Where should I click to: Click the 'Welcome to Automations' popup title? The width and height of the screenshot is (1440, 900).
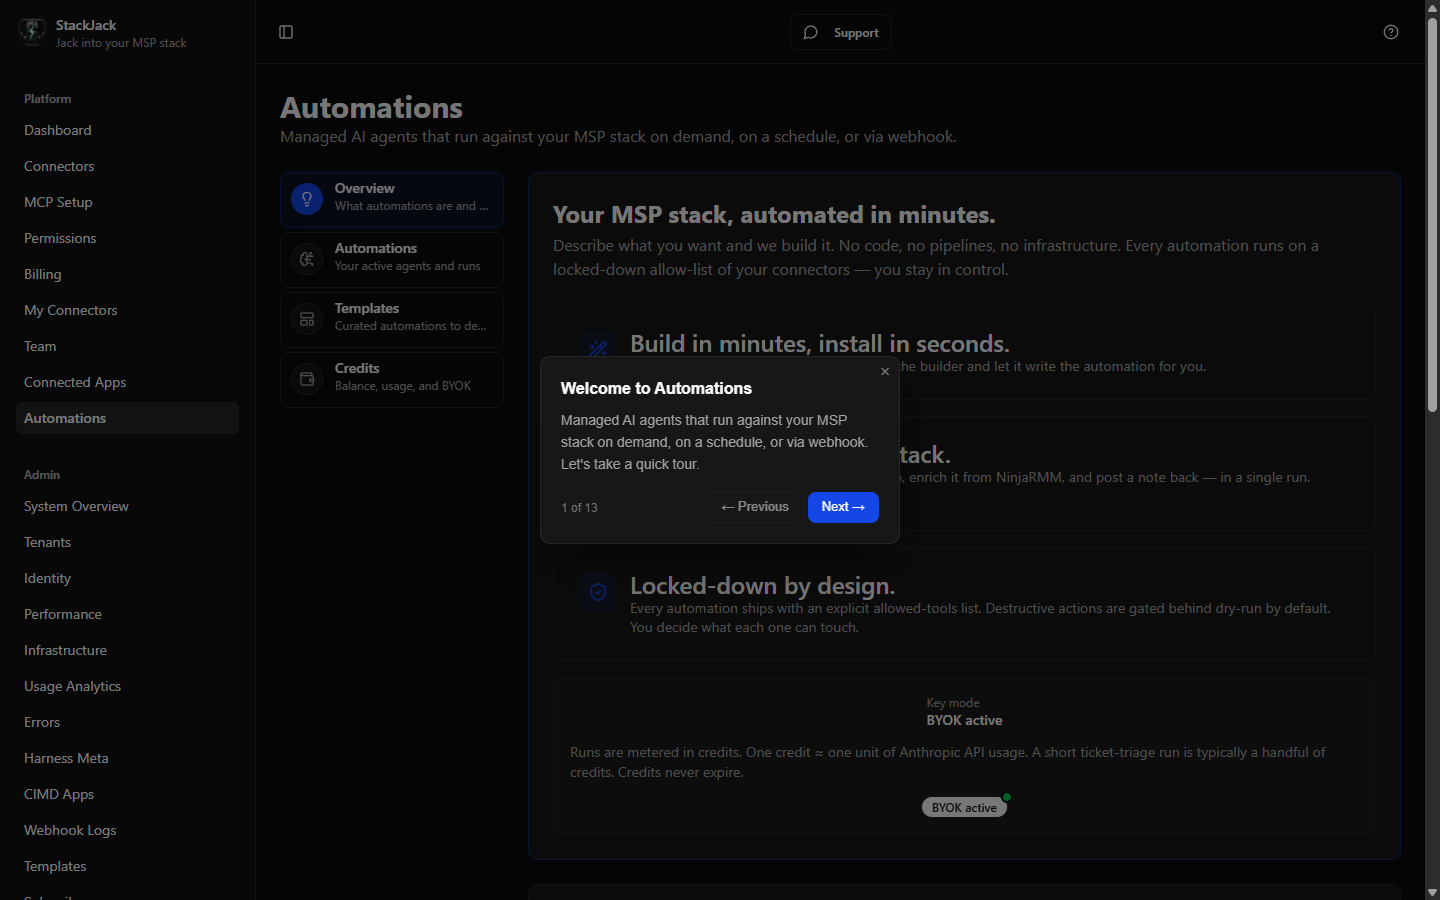(656, 388)
